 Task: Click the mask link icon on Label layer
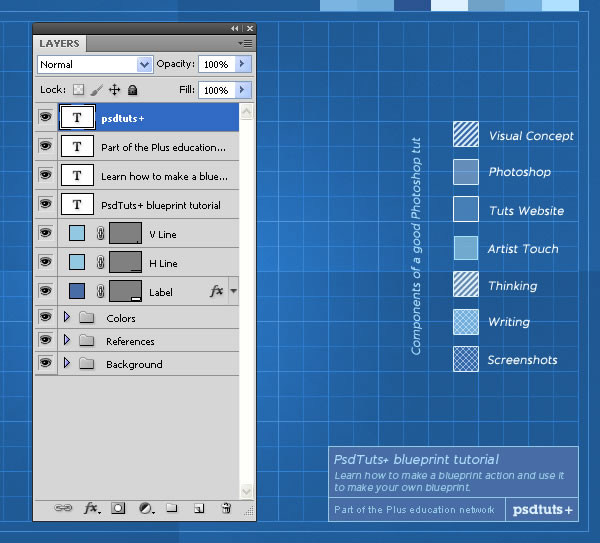click(x=100, y=291)
